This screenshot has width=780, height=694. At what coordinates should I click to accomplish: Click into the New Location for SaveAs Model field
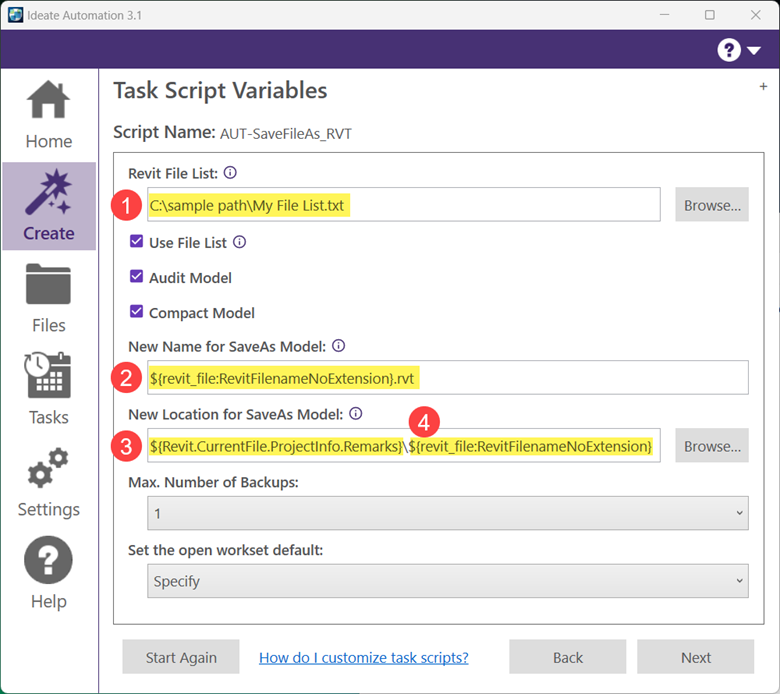coord(404,445)
